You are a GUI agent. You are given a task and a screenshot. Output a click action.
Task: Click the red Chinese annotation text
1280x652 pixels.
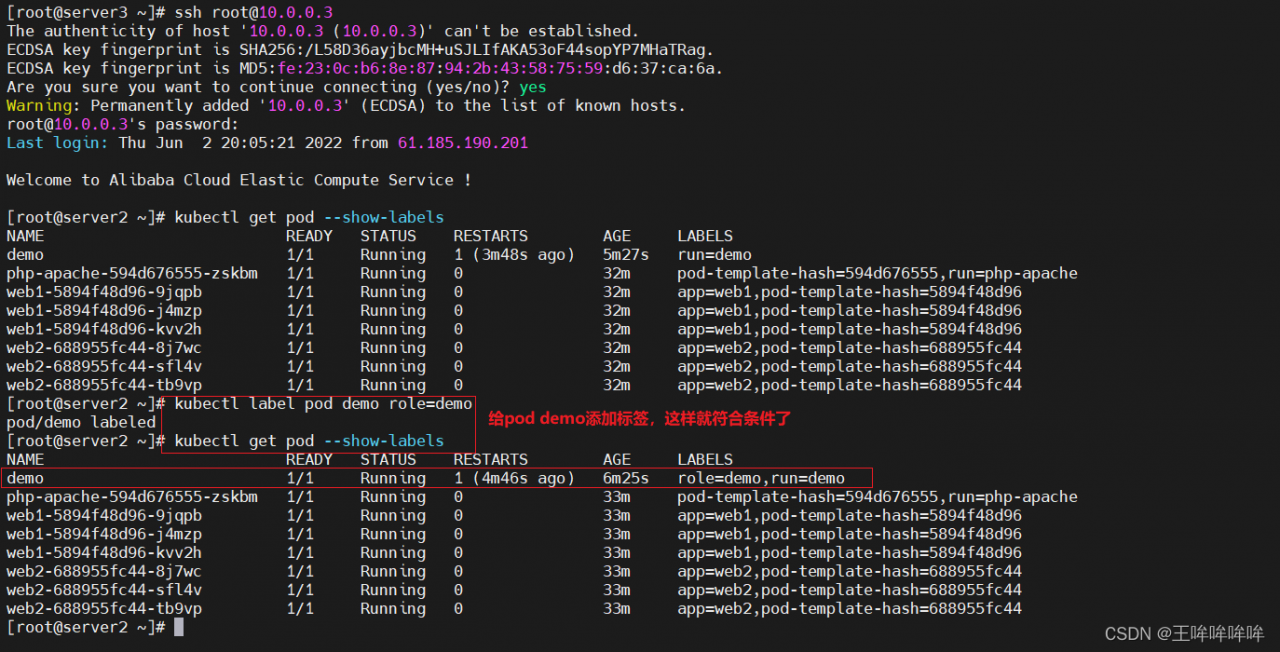pyautogui.click(x=639, y=419)
